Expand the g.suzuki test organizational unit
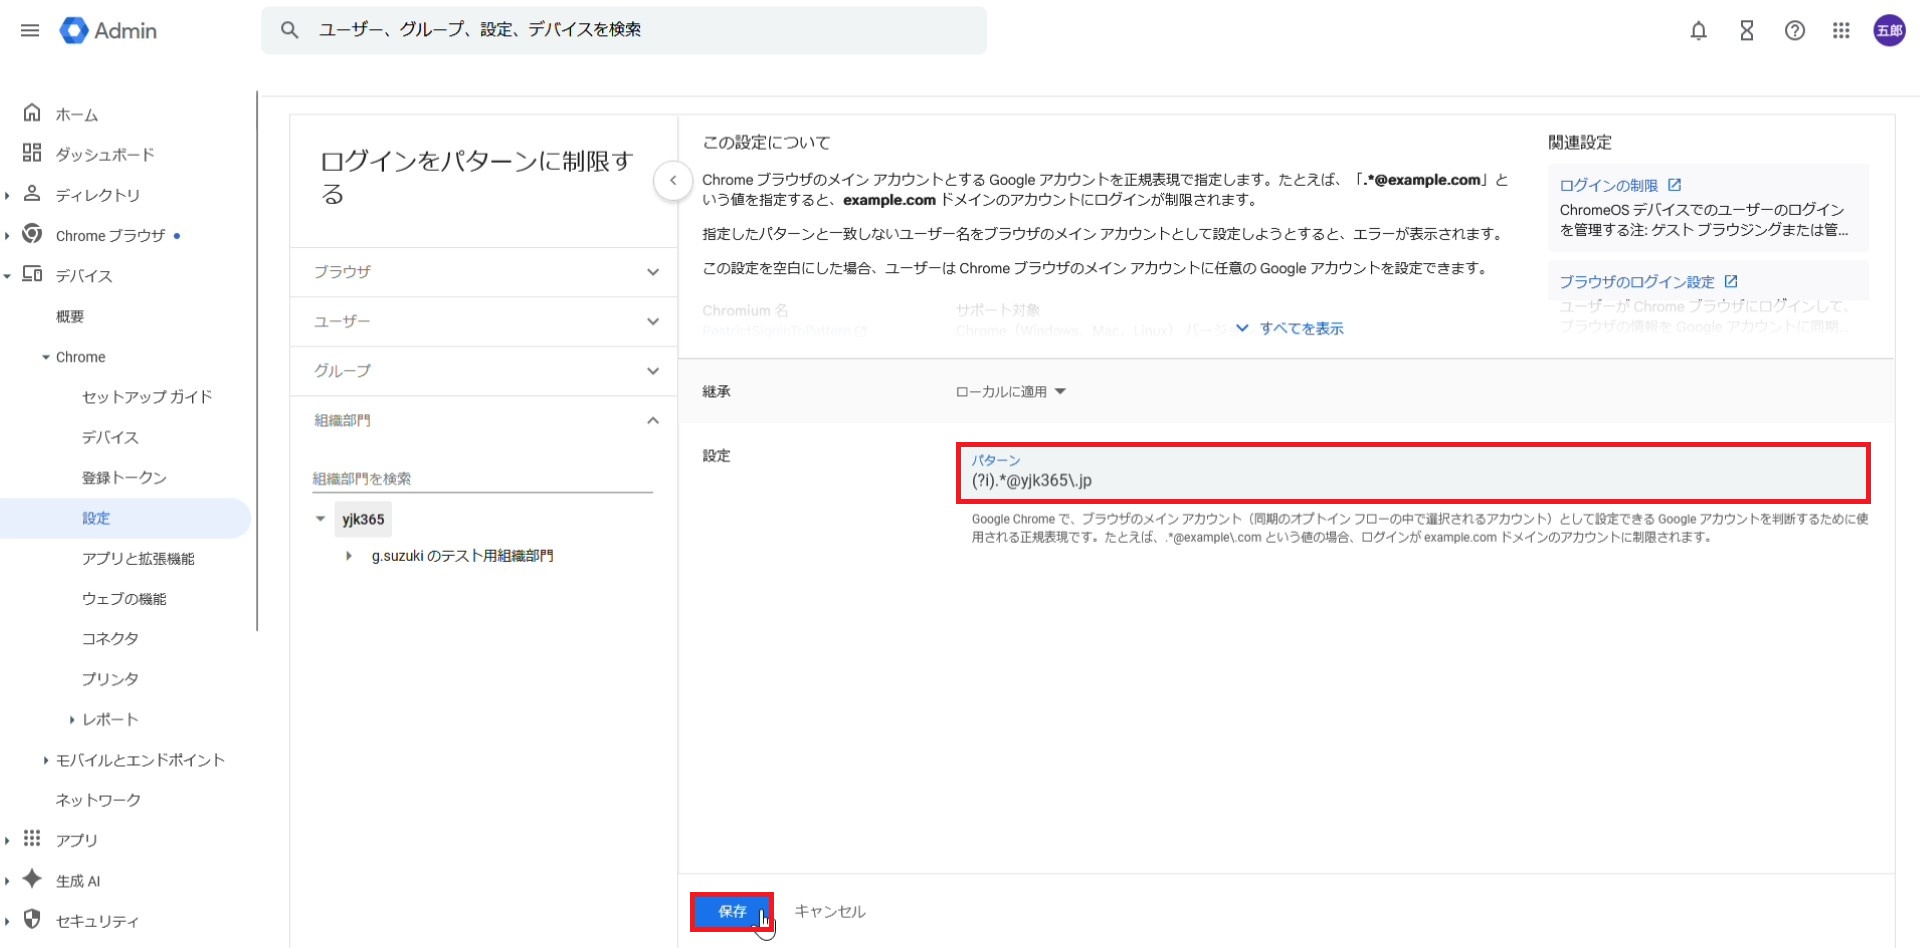The width and height of the screenshot is (1920, 948). [x=348, y=556]
